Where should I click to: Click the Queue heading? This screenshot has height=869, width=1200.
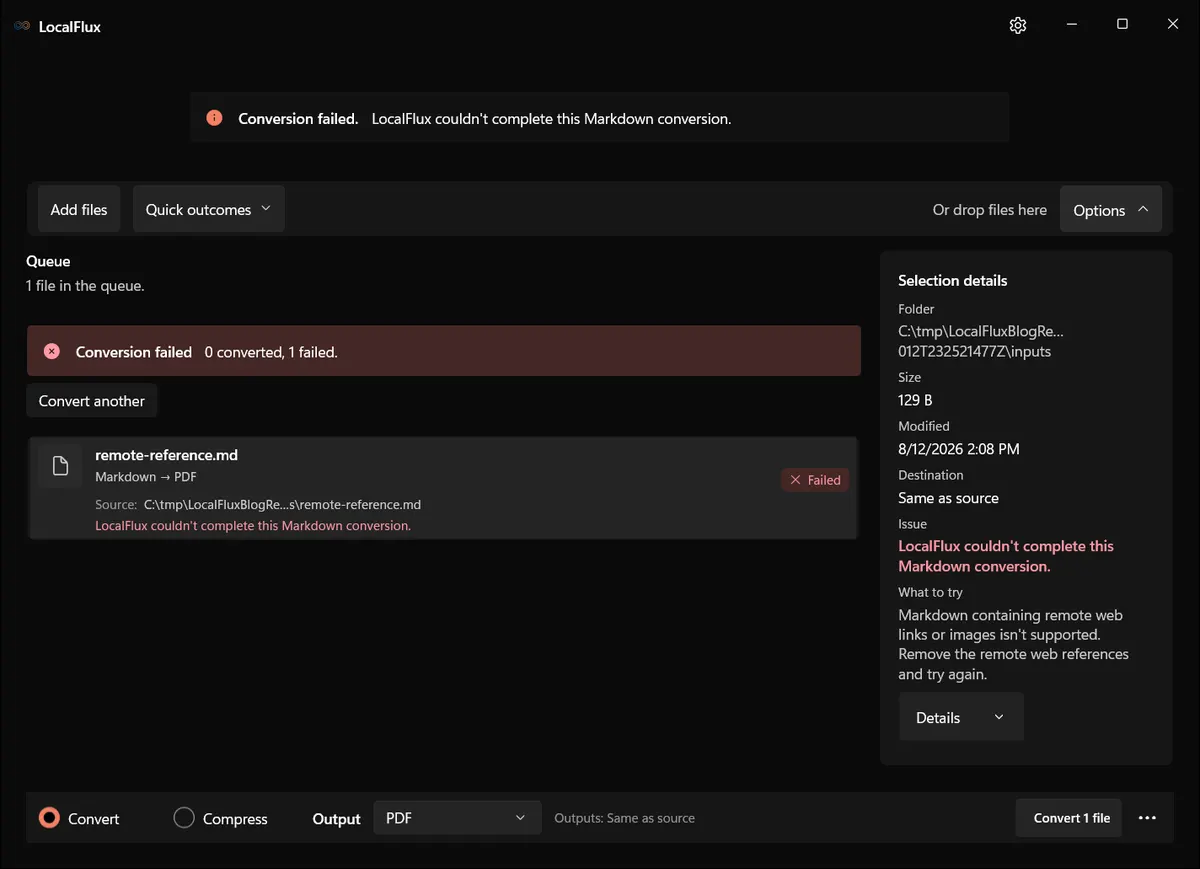click(x=48, y=261)
